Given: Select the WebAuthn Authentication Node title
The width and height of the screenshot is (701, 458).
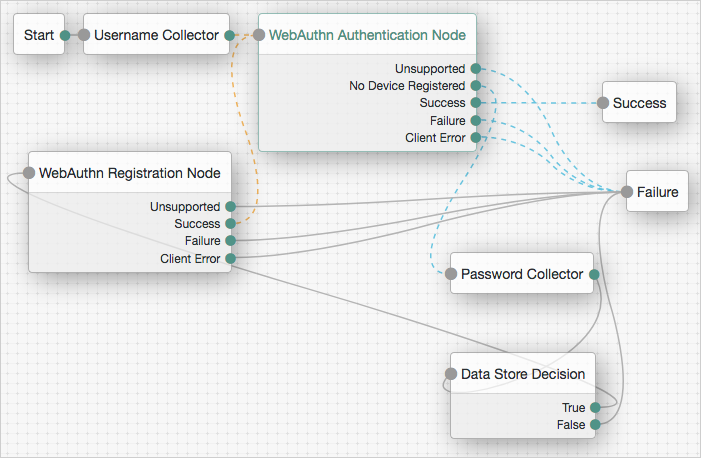Looking at the screenshot, I should (367, 35).
